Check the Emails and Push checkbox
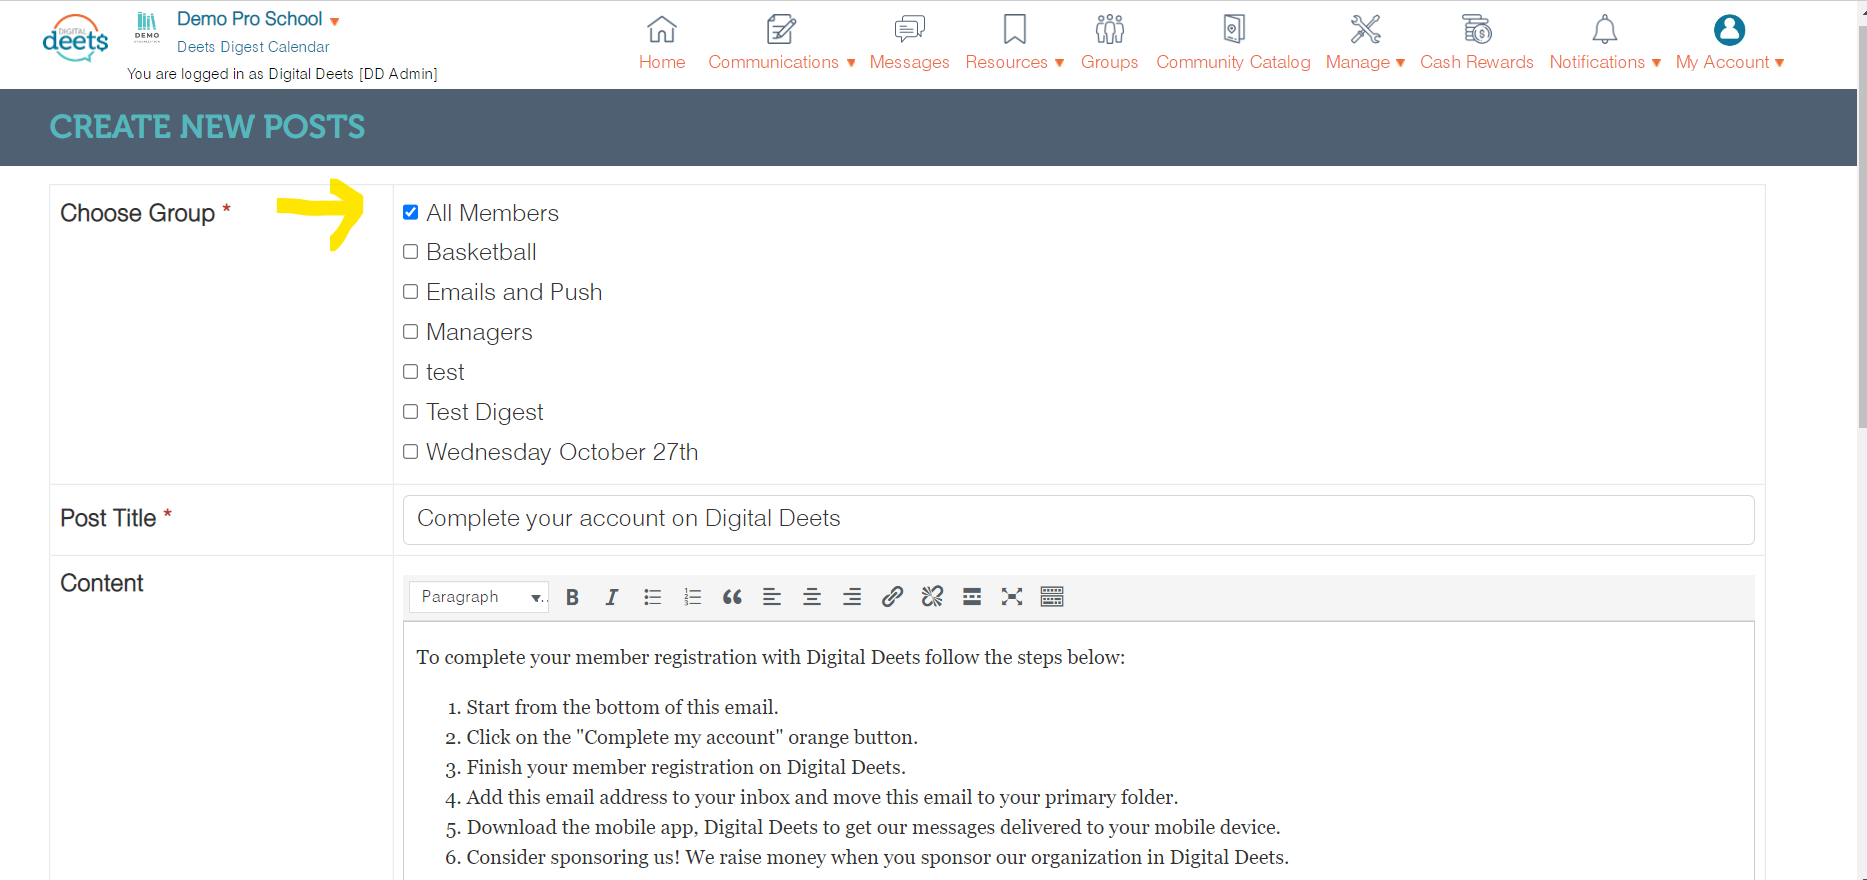Image resolution: width=1867 pixels, height=880 pixels. pyautogui.click(x=410, y=292)
